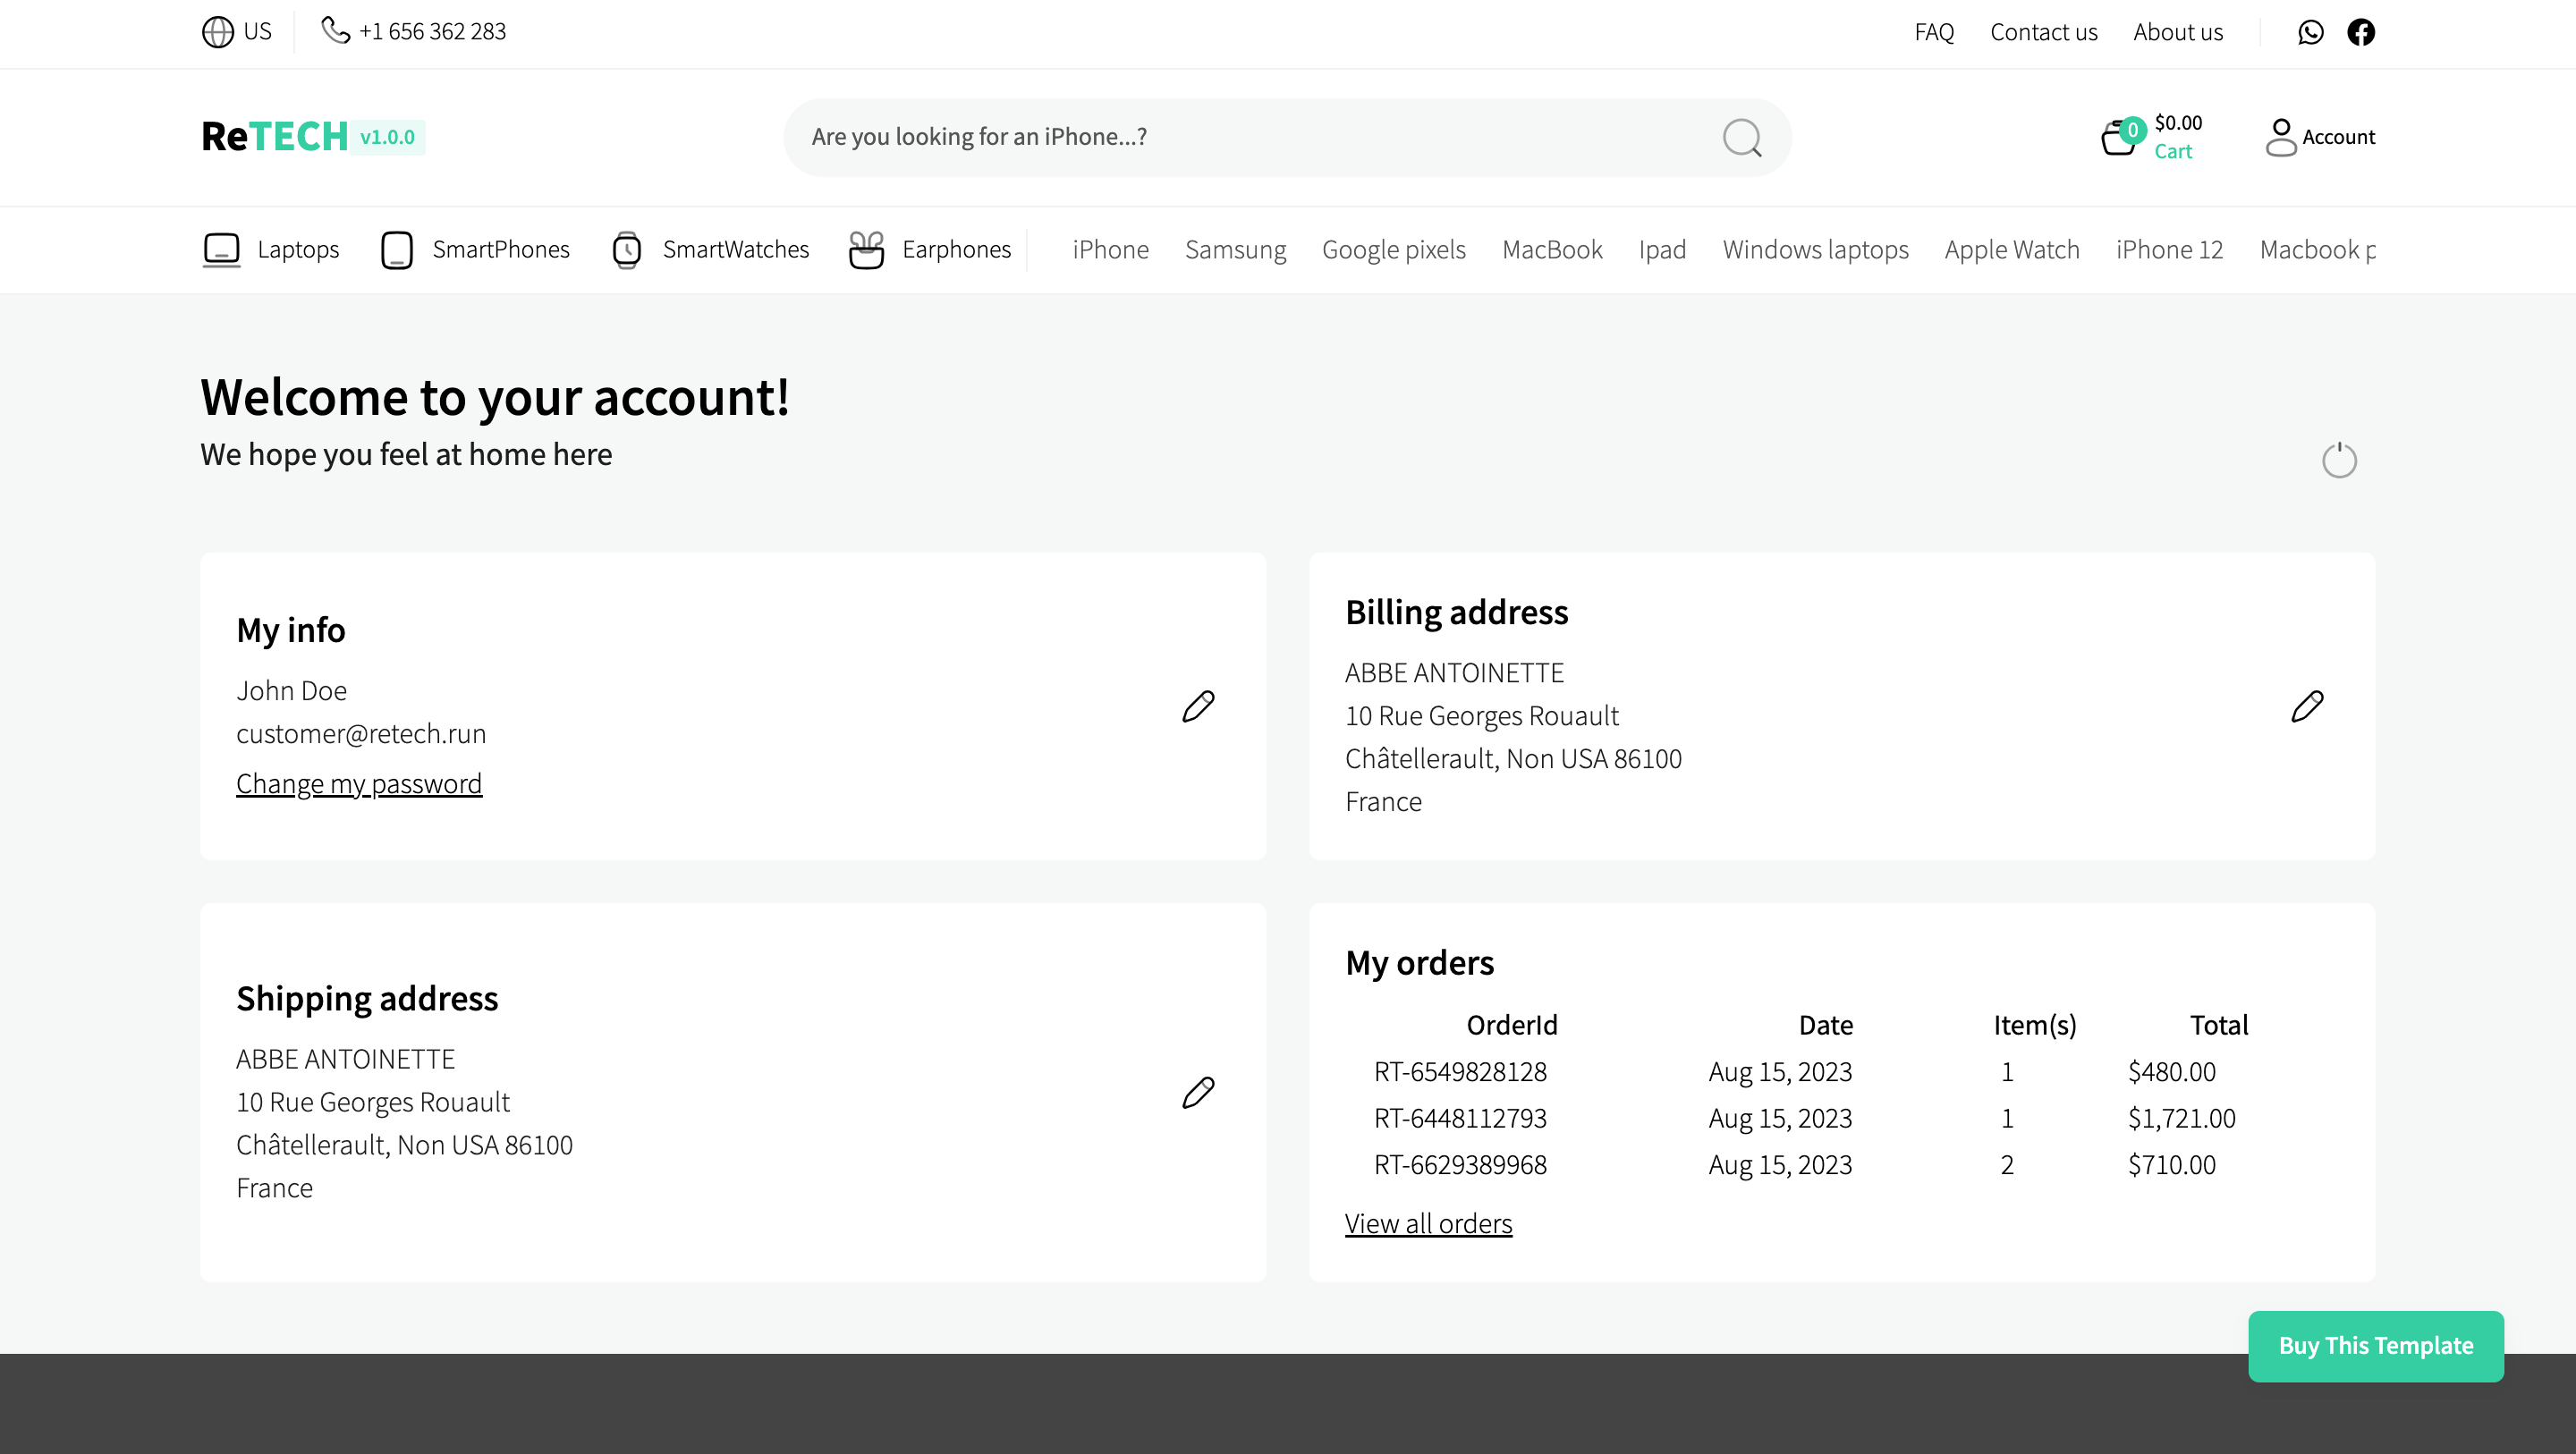This screenshot has height=1454, width=2576.
Task: Click order RT-6629389968
Action: (1460, 1165)
